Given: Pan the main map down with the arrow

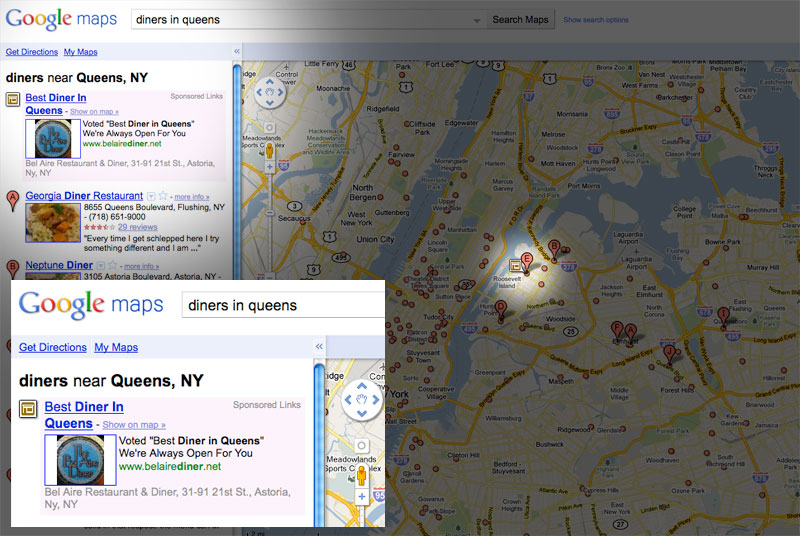Looking at the screenshot, I should coord(270,103).
